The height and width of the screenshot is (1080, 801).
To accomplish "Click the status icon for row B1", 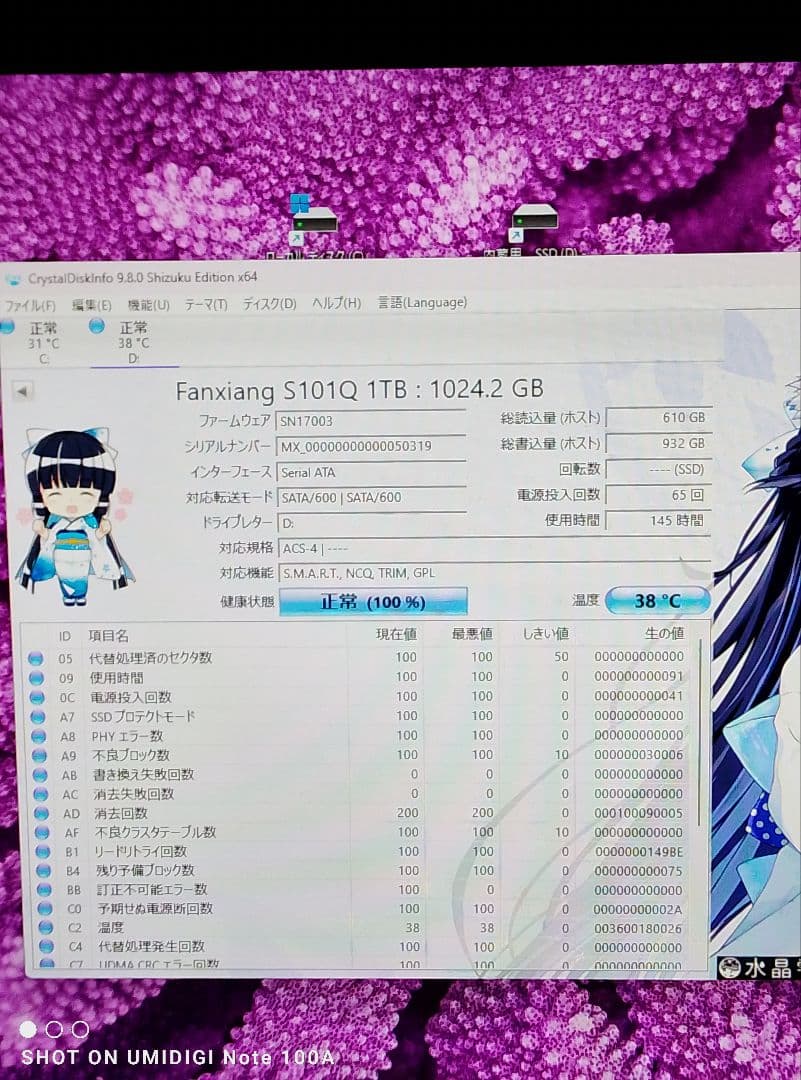I will (x=43, y=852).
